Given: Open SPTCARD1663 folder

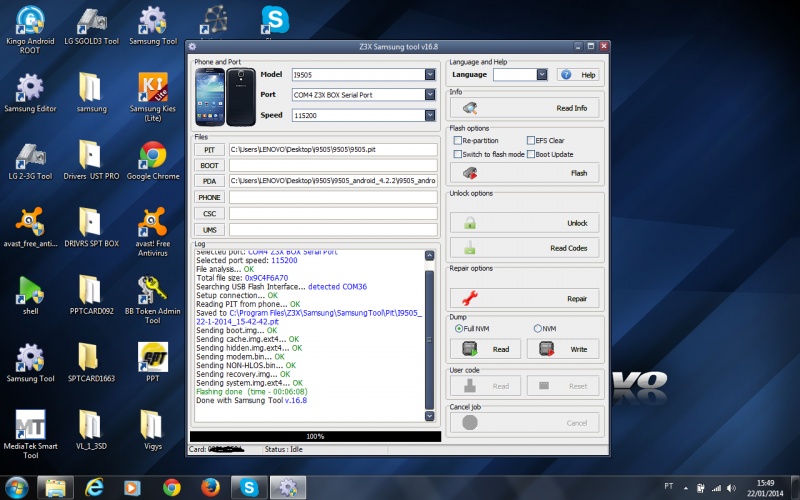Looking at the screenshot, I should point(91,363).
